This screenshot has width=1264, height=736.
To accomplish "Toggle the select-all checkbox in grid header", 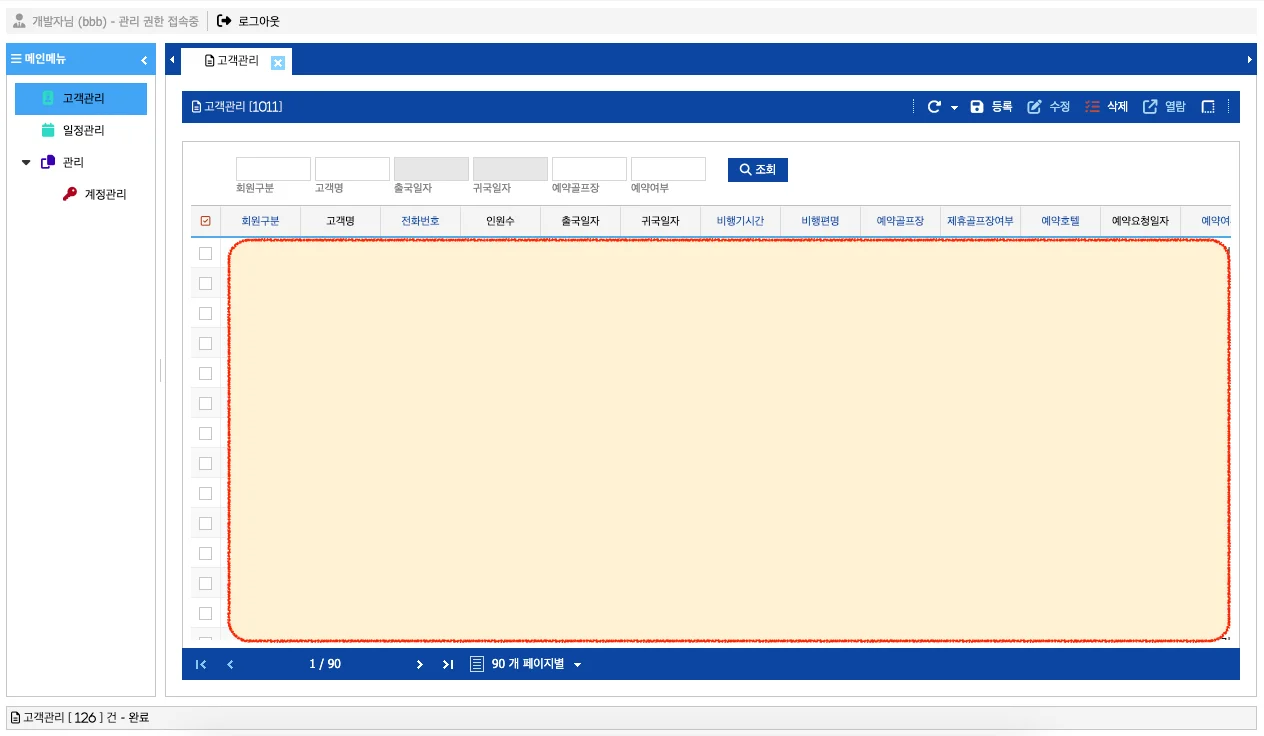I will pyautogui.click(x=206, y=221).
